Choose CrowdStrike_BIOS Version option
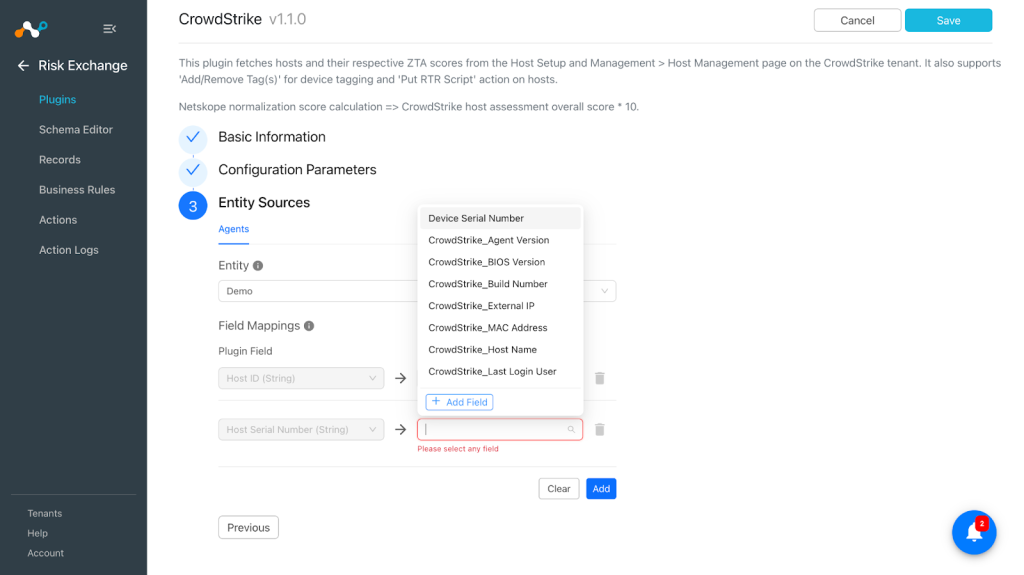 (500, 262)
